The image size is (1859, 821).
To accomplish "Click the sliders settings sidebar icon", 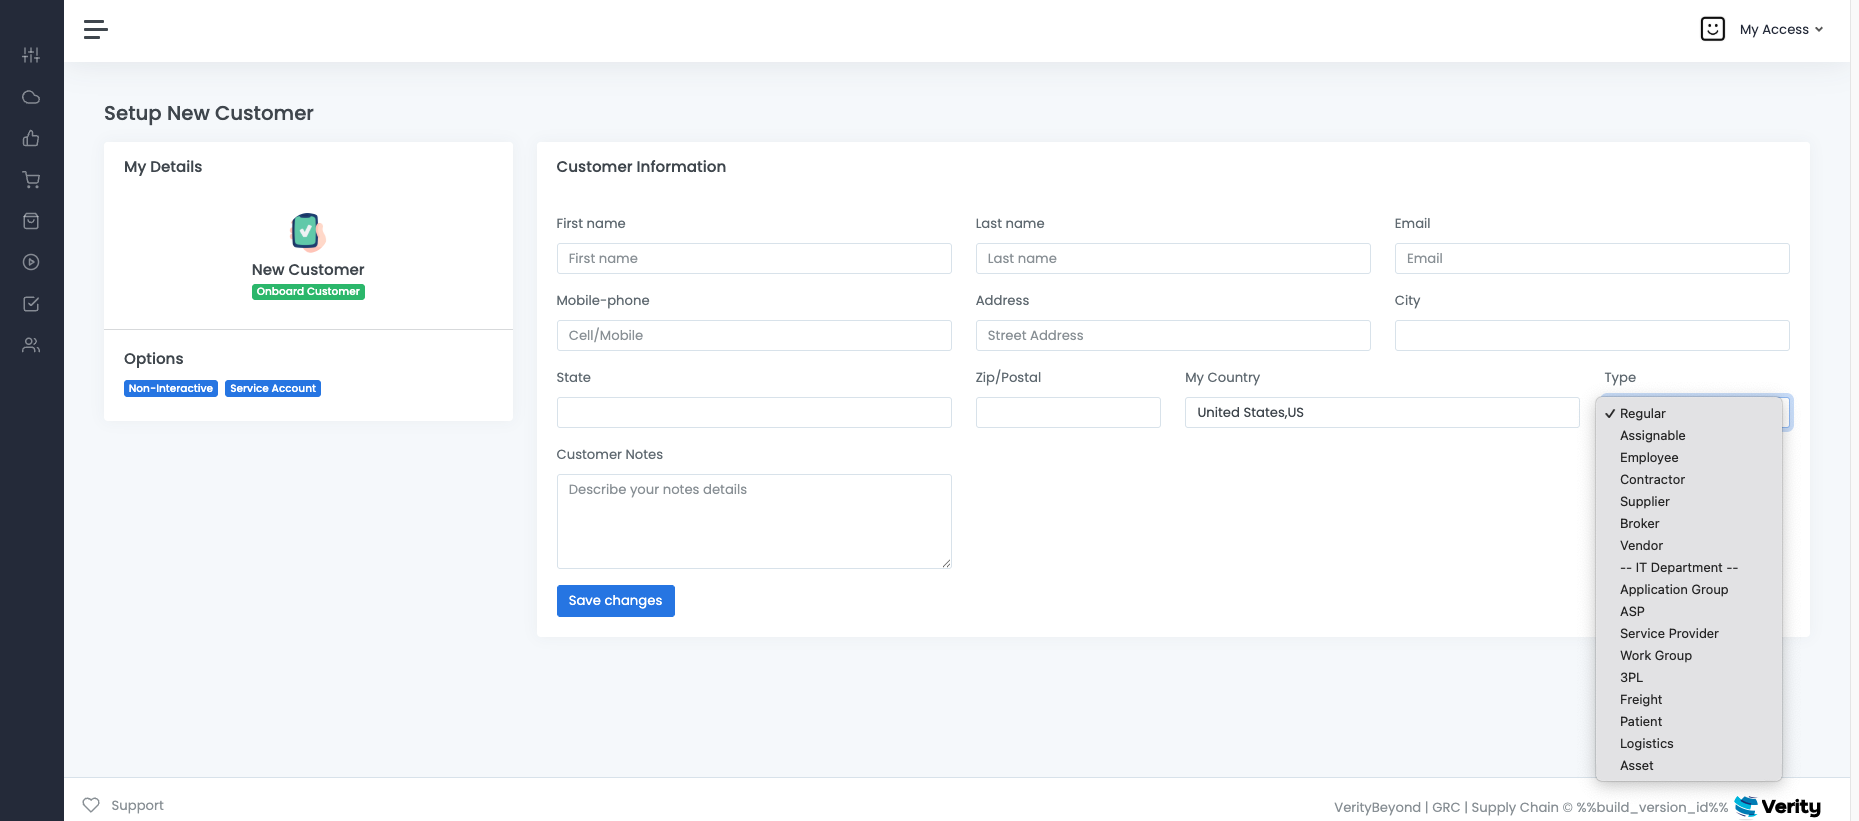I will [x=31, y=55].
